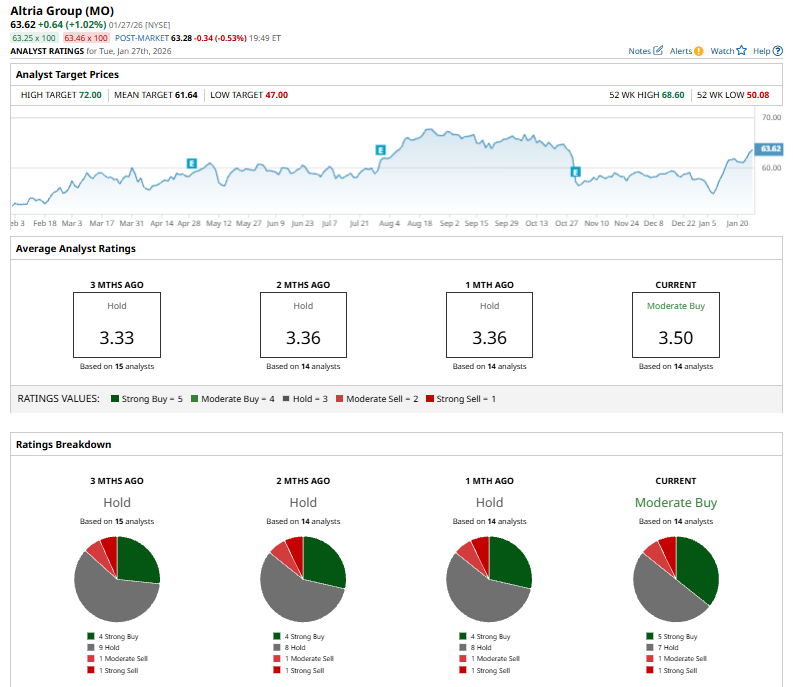This screenshot has height=687, width=793.
Task: Click the 2 MTHS AGO pie chart
Action: click(x=303, y=579)
